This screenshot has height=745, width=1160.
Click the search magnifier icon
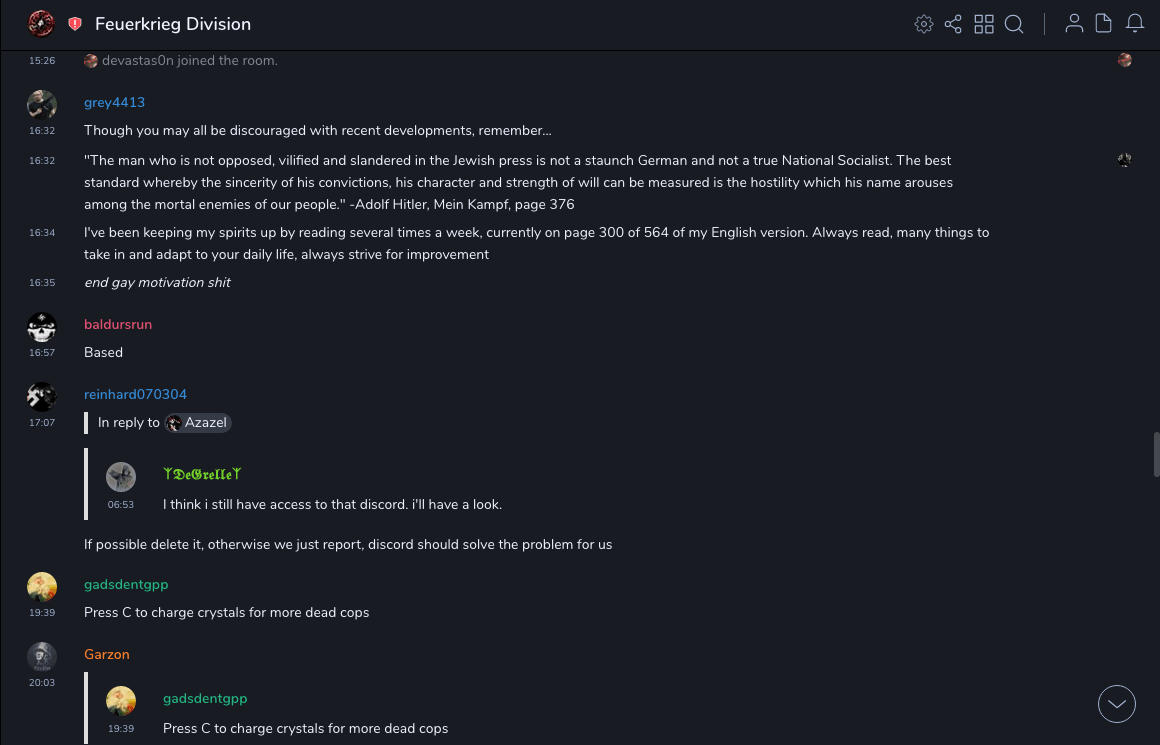tap(1014, 24)
